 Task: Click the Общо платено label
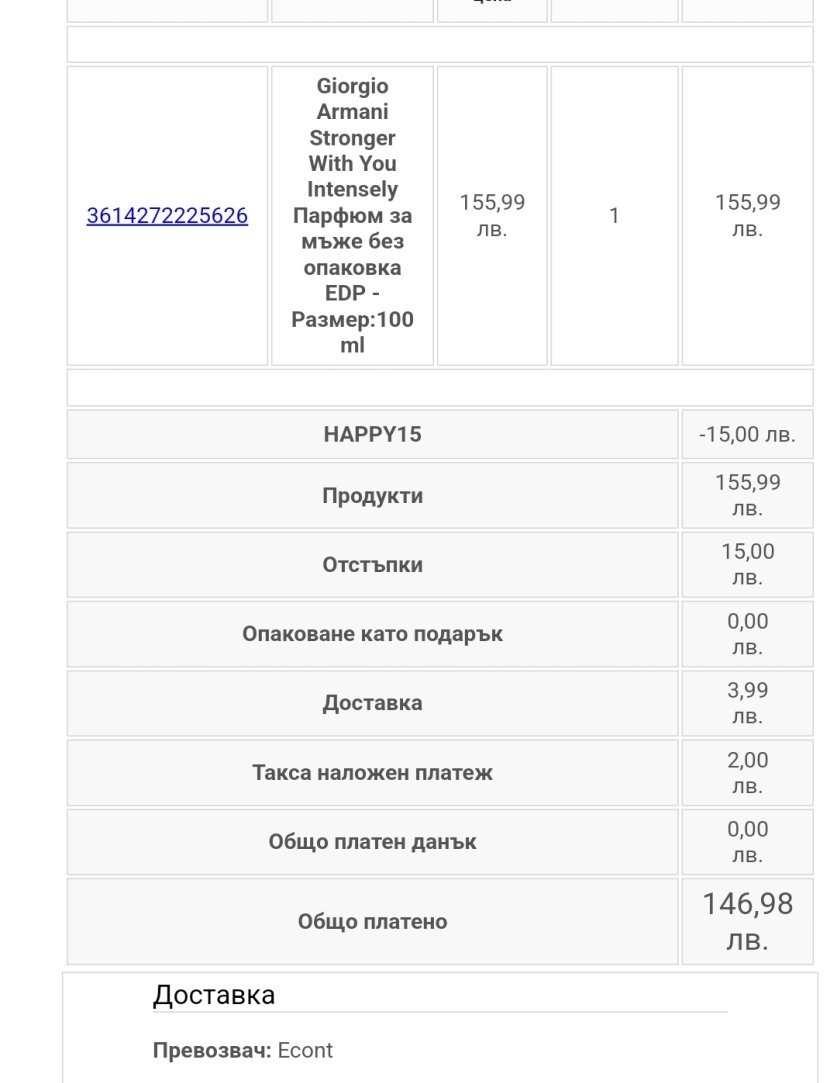(372, 922)
